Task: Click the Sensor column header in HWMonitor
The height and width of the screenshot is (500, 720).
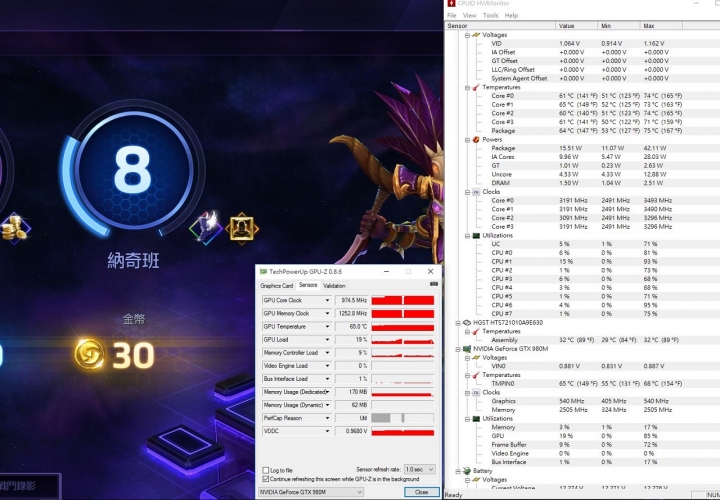Action: coord(501,26)
